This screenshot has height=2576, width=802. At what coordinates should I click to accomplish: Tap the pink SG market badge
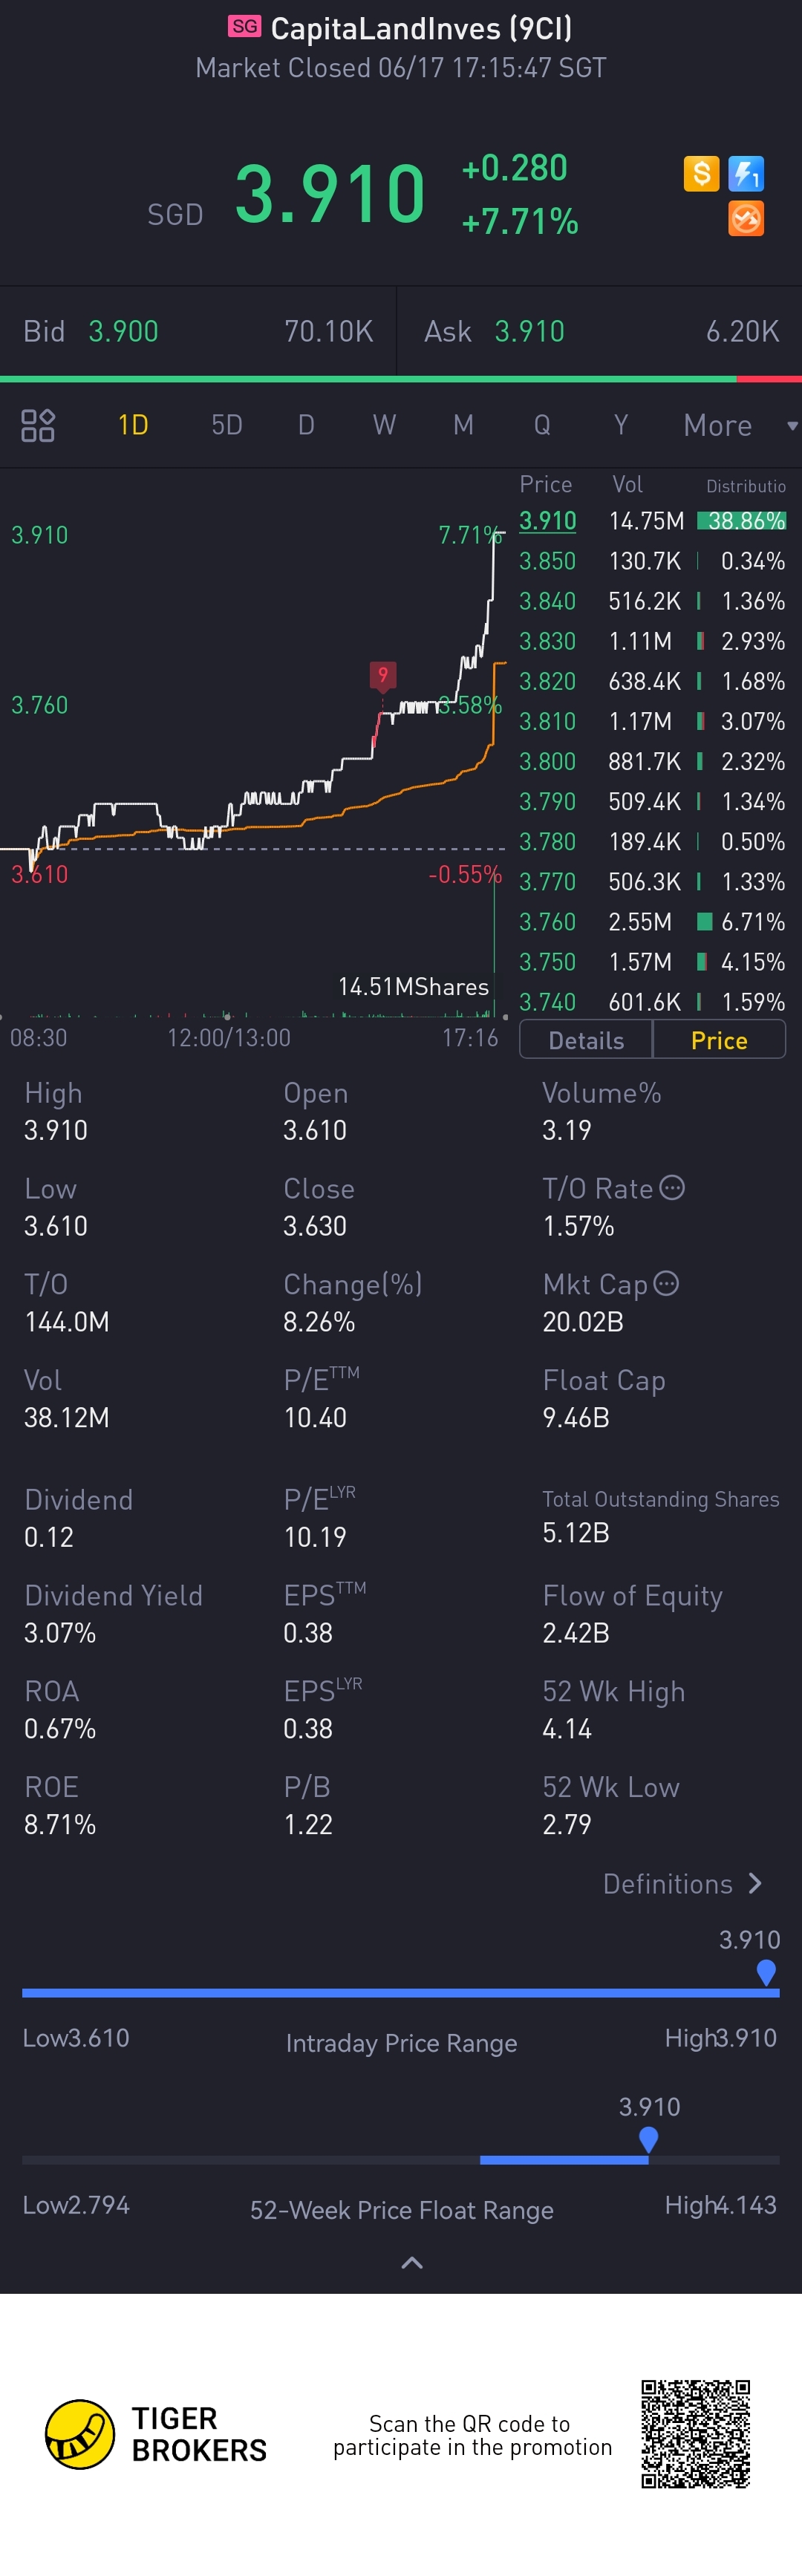point(244,26)
